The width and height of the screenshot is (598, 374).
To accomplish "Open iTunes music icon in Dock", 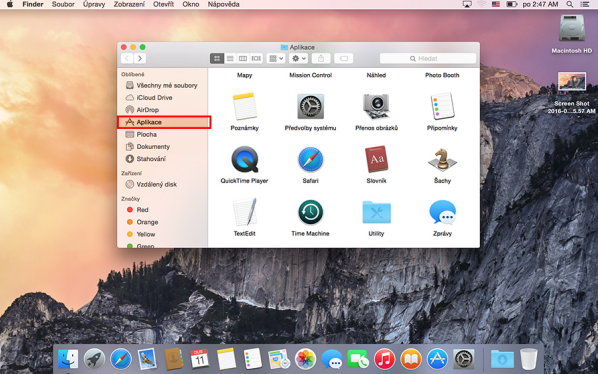I will 384,359.
